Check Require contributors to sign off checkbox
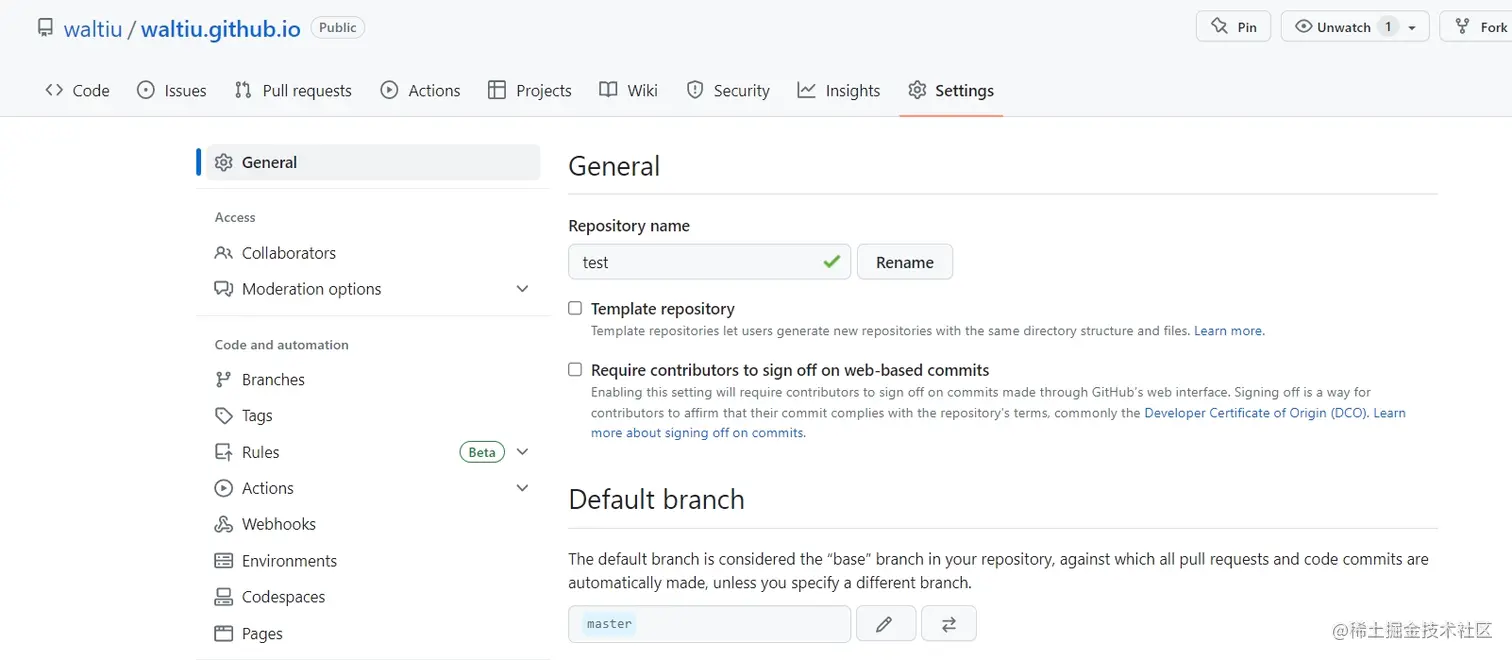1512x660 pixels. click(575, 369)
